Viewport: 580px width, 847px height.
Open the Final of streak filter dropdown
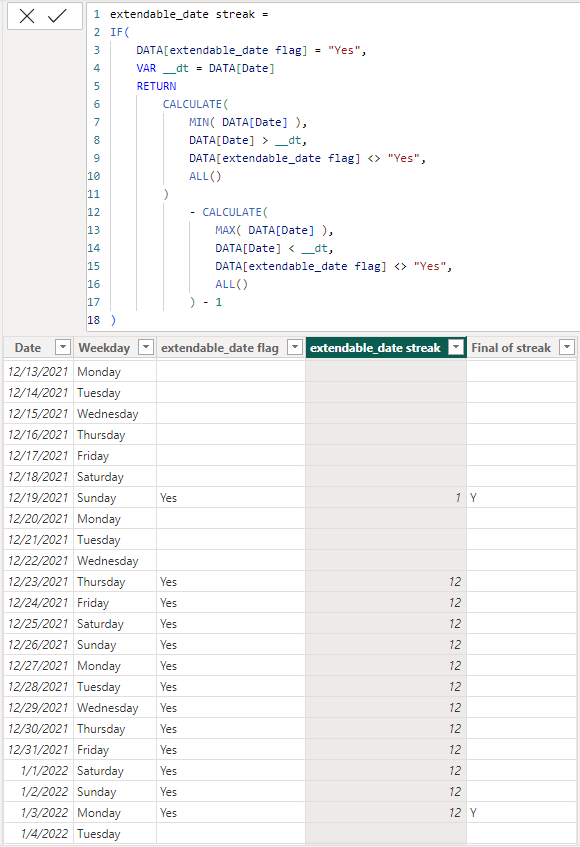pyautogui.click(x=566, y=347)
